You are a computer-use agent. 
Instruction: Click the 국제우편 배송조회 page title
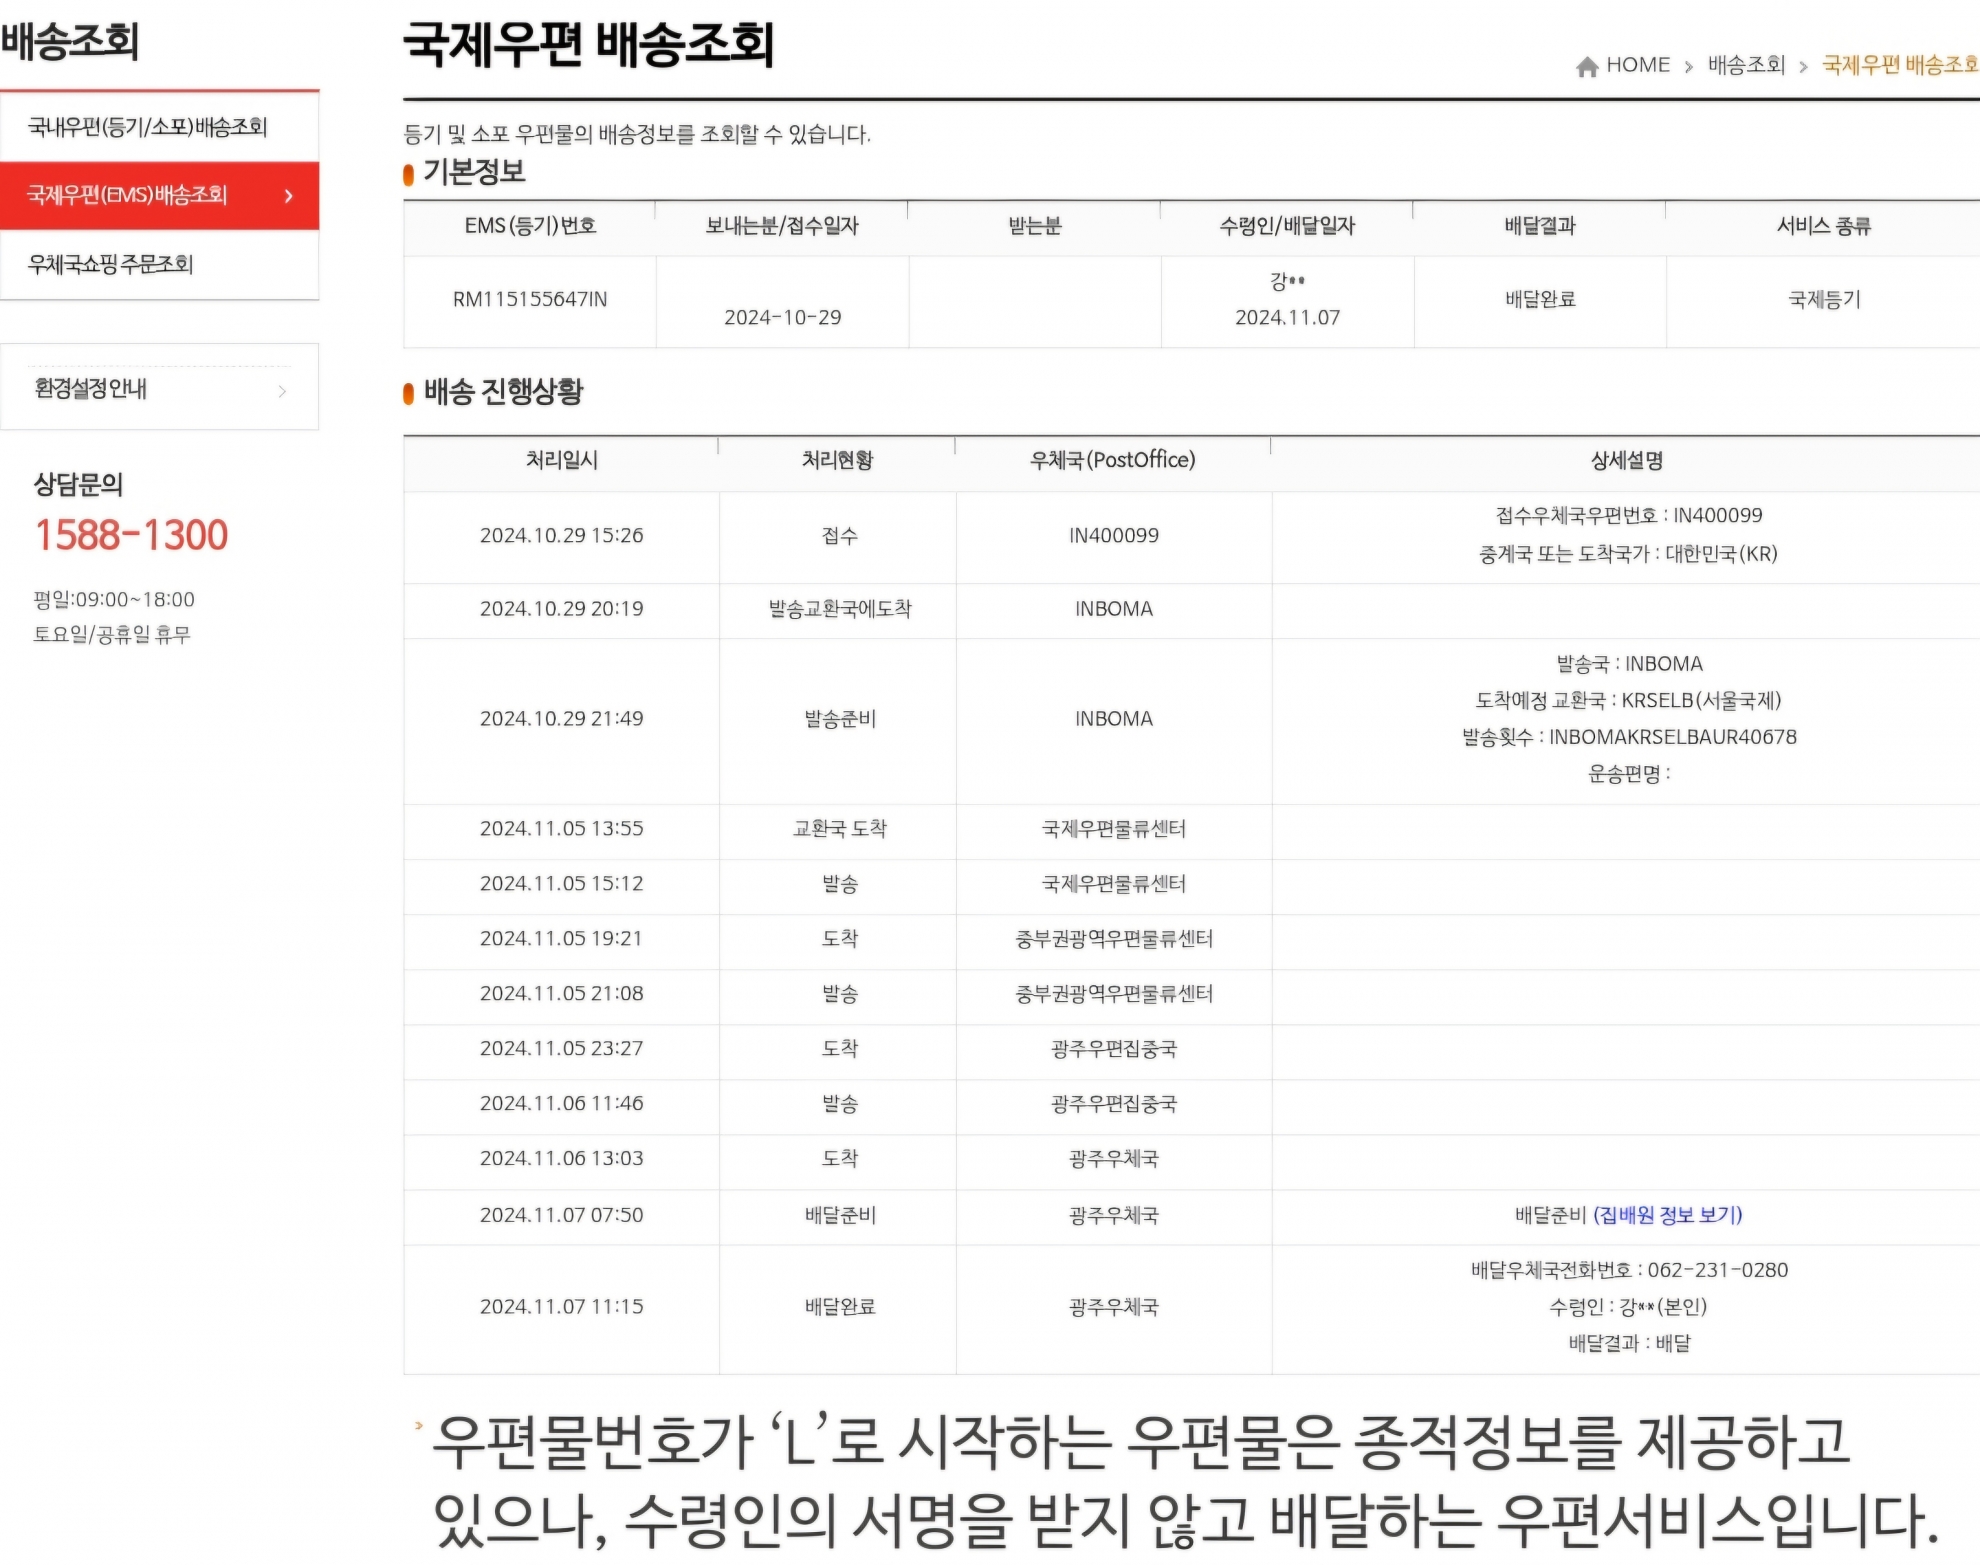589,45
